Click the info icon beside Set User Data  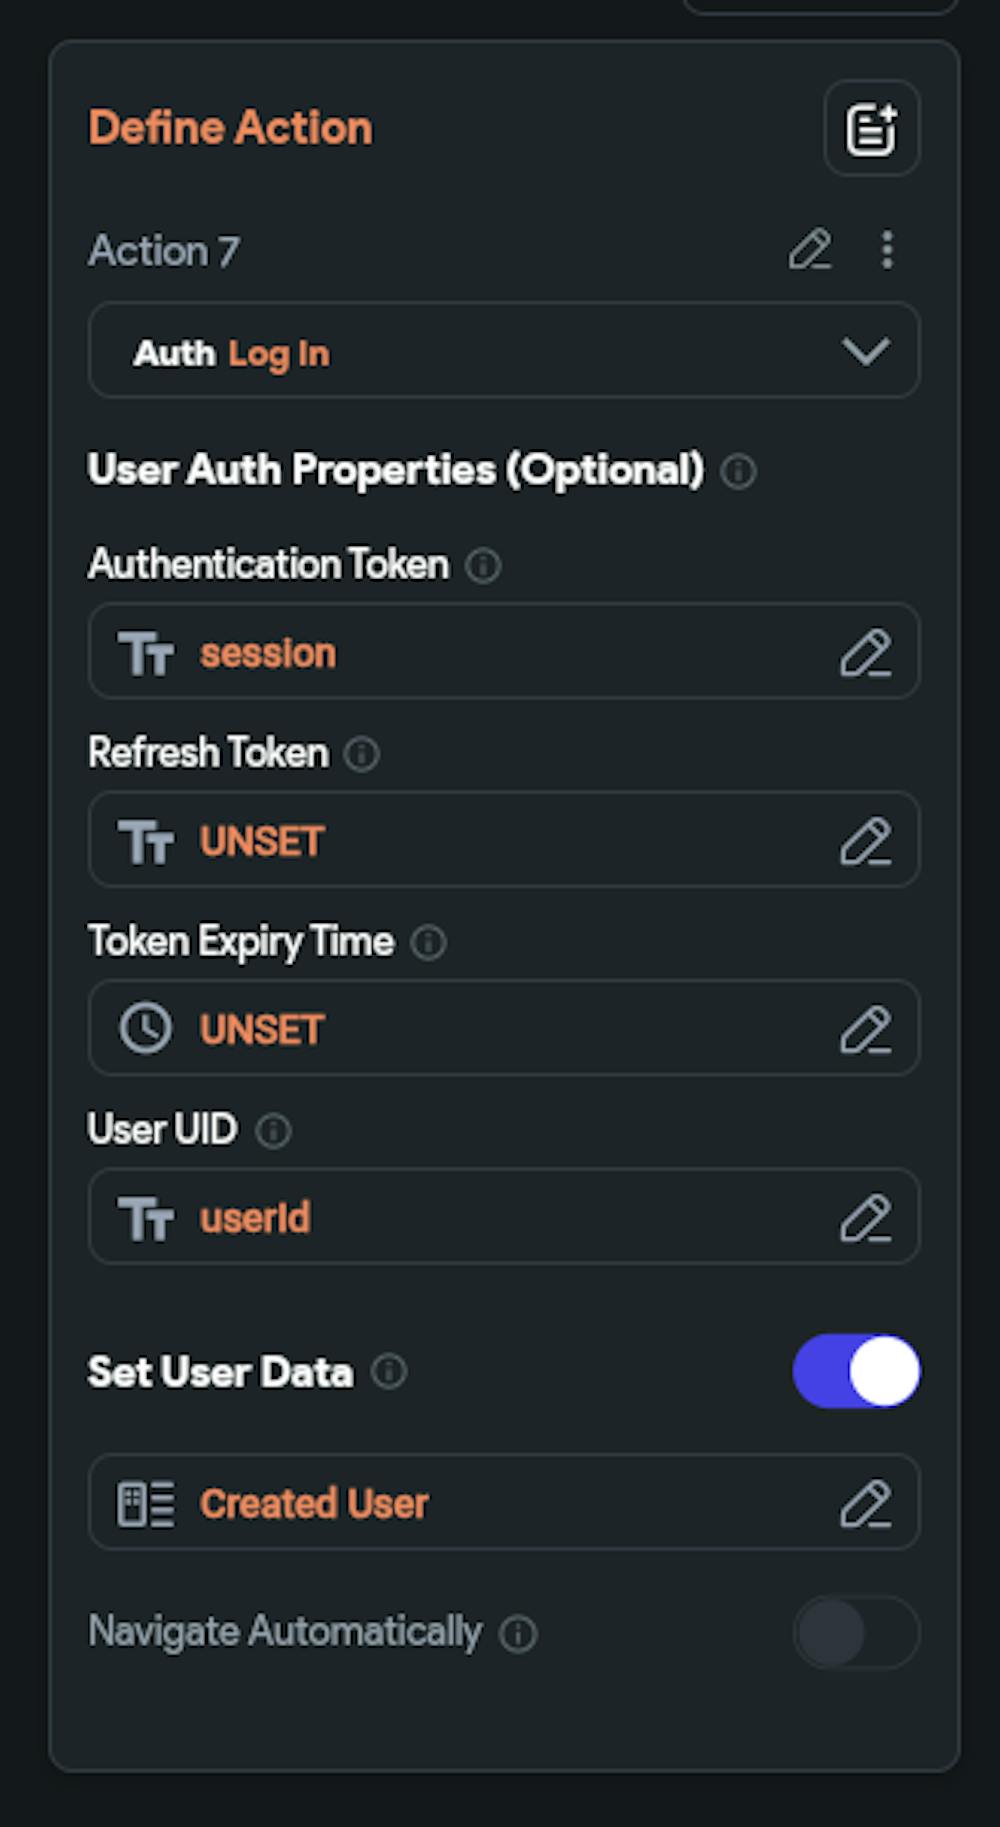[x=391, y=1372]
